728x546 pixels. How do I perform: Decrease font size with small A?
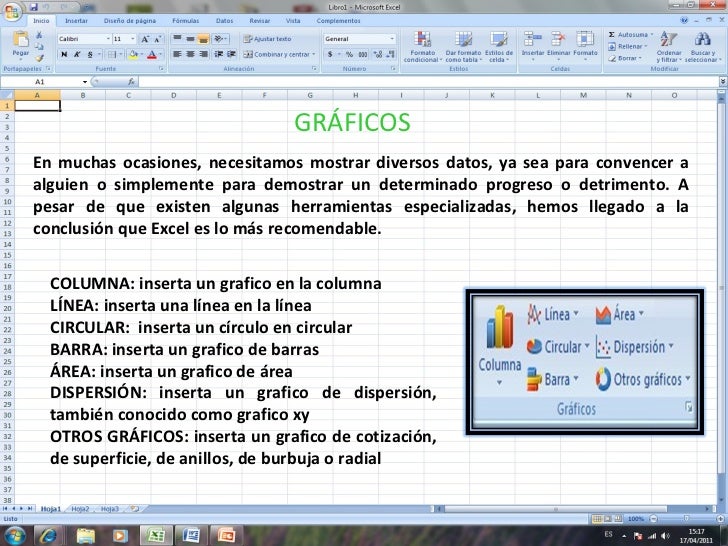pos(157,39)
